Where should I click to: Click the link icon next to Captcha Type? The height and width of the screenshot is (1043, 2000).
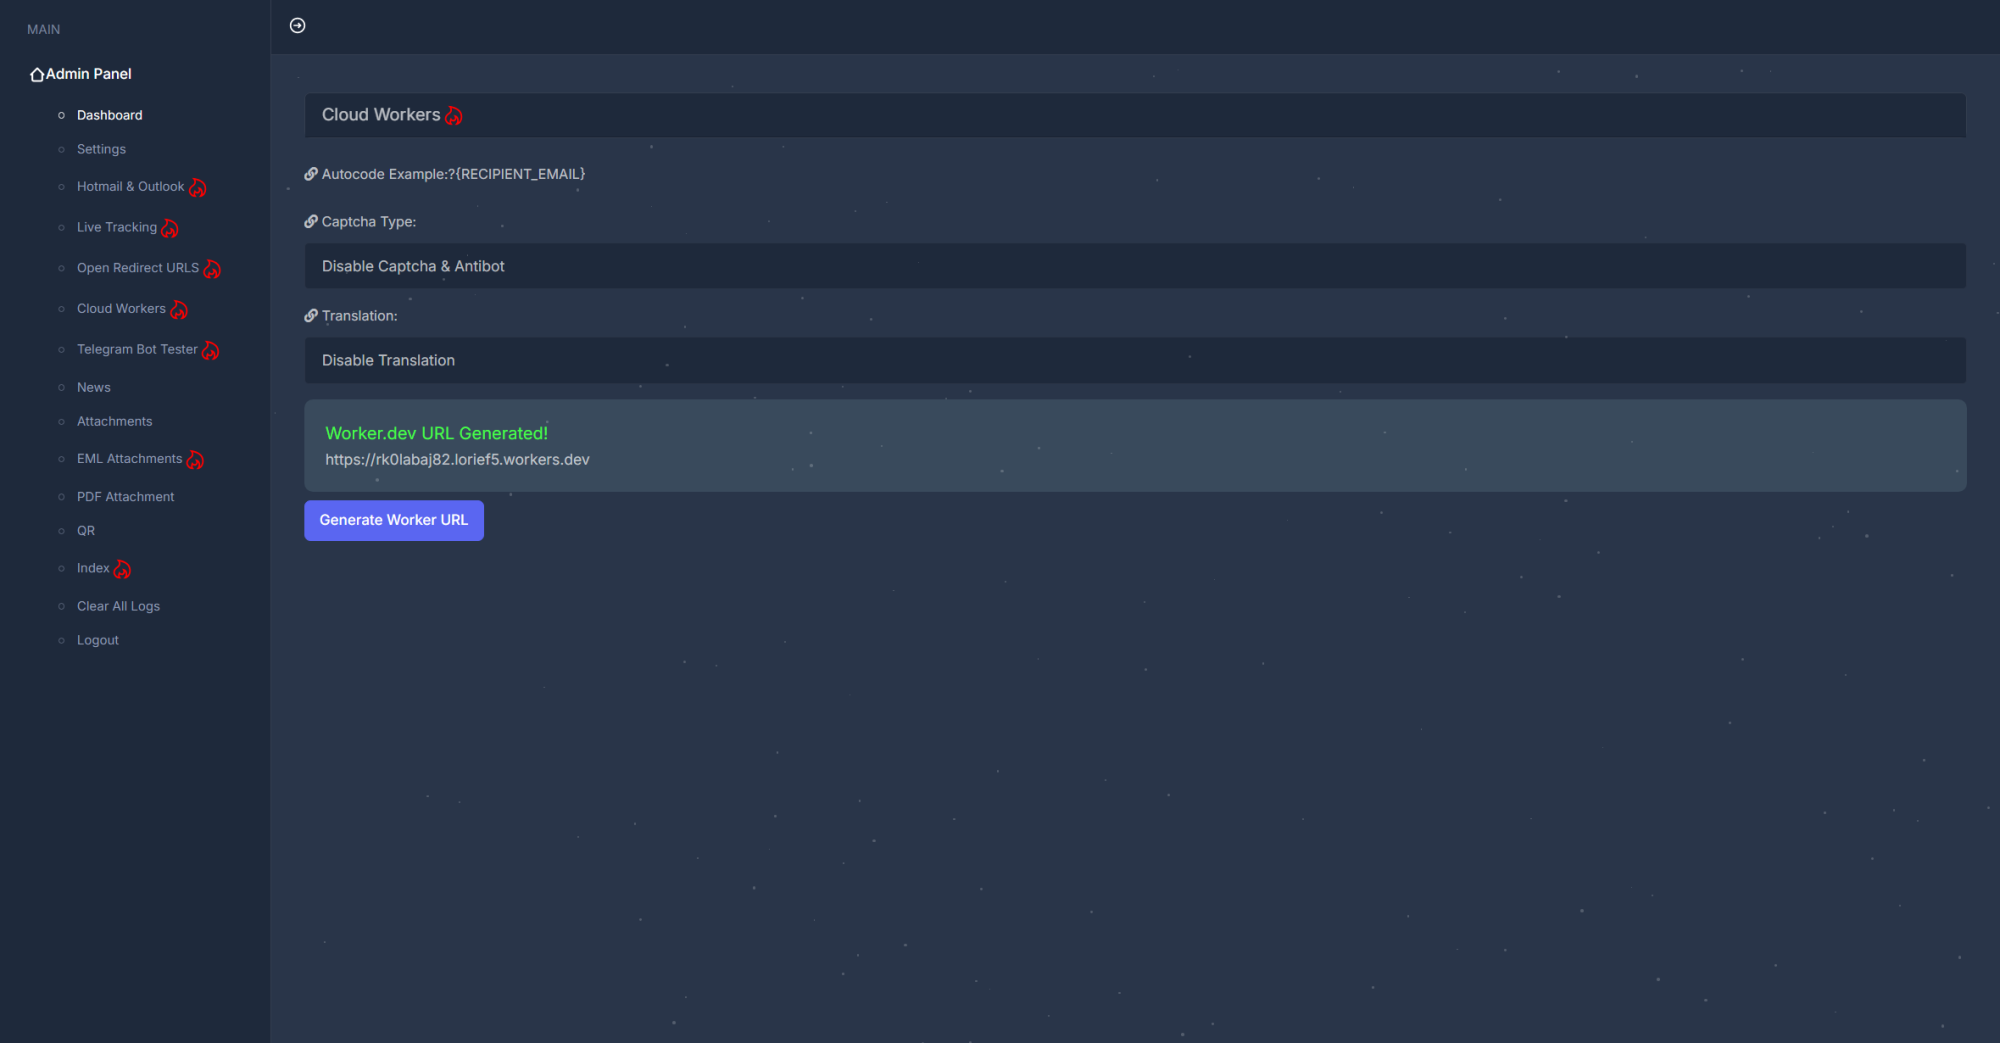pos(311,222)
